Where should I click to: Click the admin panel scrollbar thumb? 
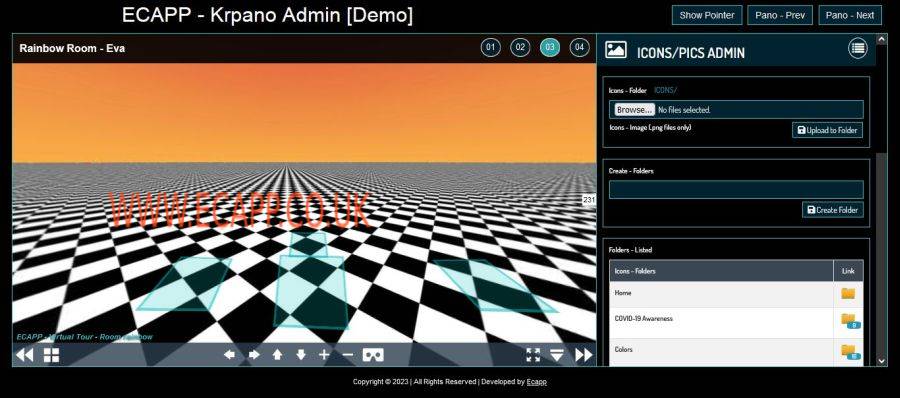pyautogui.click(x=882, y=253)
